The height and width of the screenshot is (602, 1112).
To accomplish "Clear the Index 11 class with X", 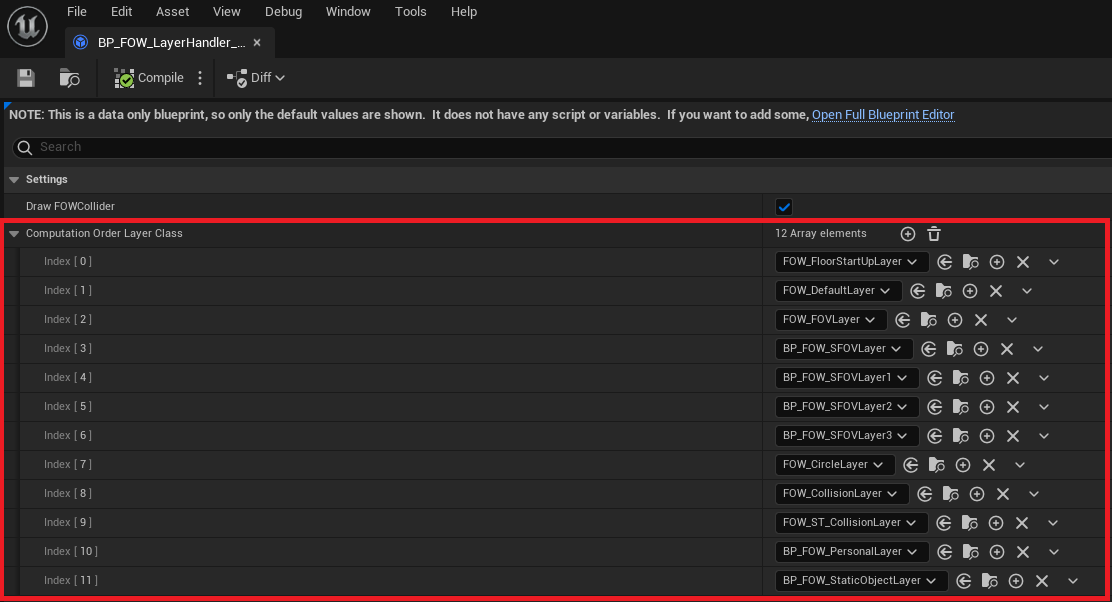I will [1042, 582].
